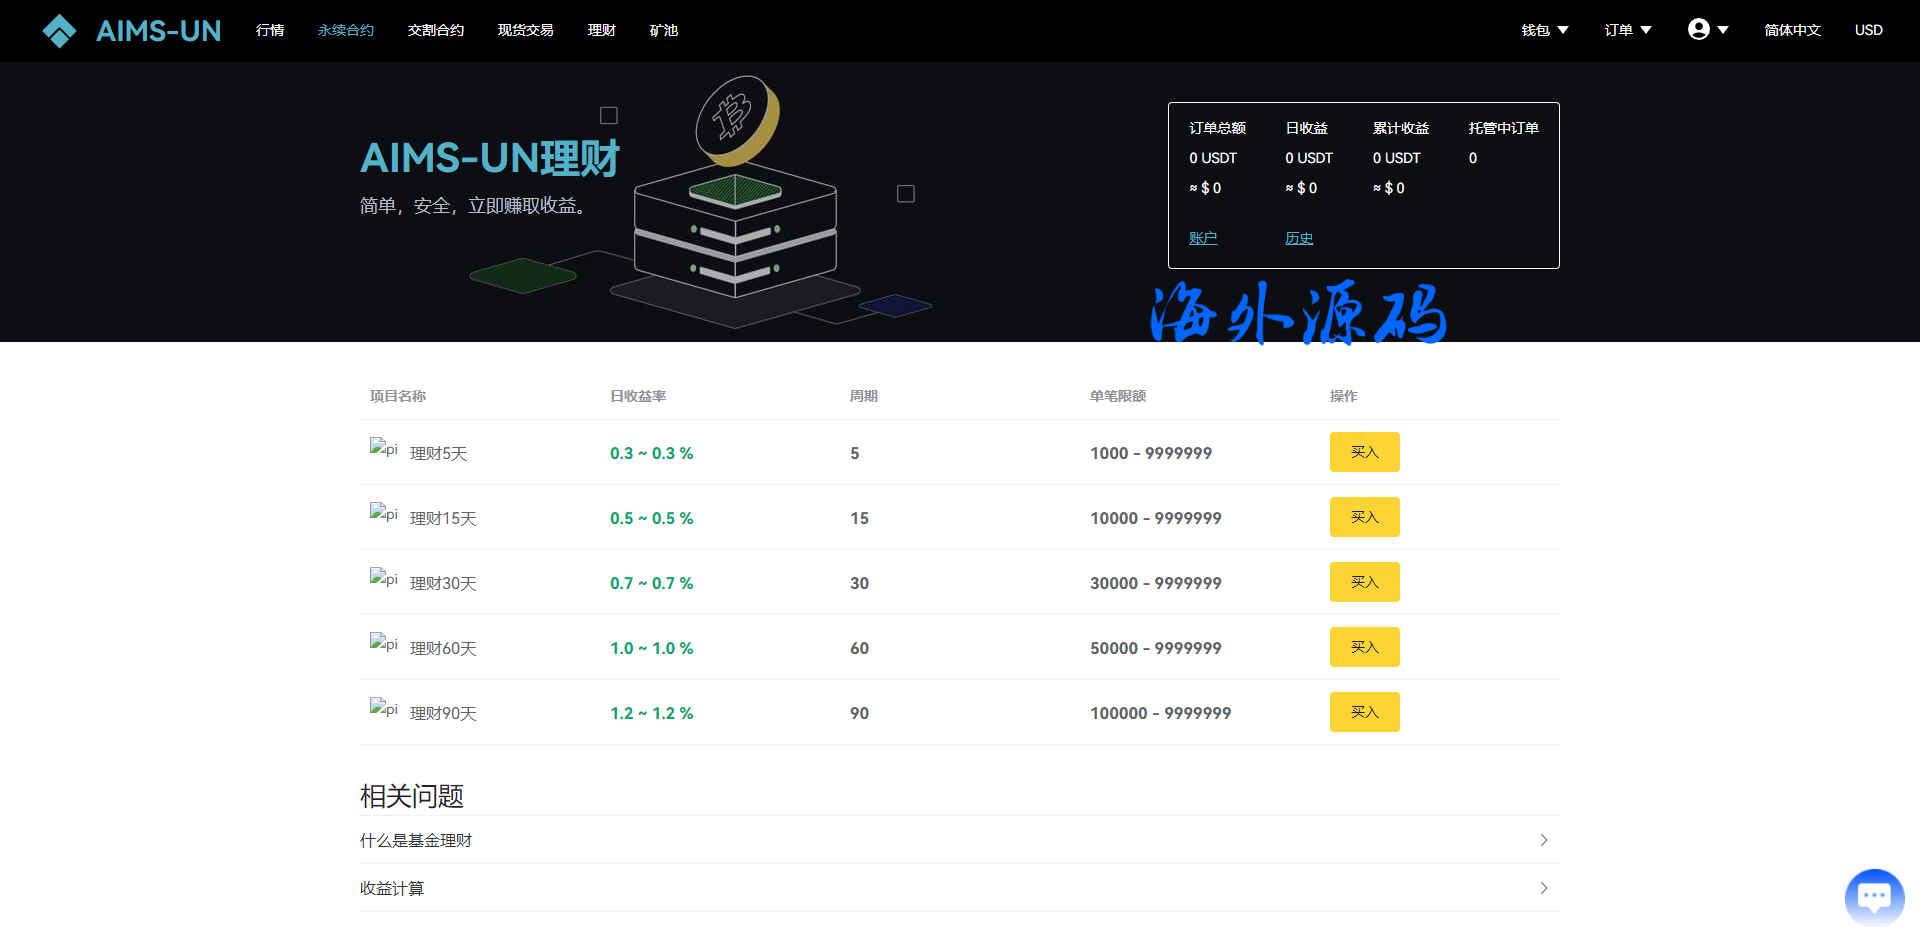Image resolution: width=1920 pixels, height=927 pixels.
Task: View the 历史 history link
Action: coord(1298,238)
